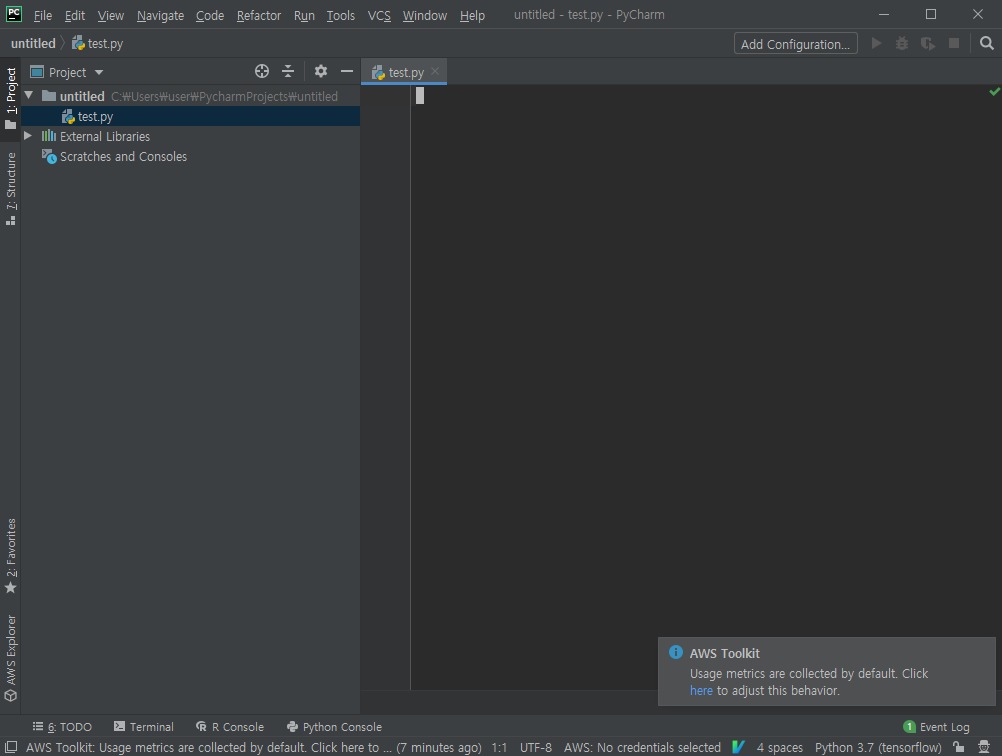Image resolution: width=1002 pixels, height=756 pixels.
Task: Collapse the untitled project folder arrow
Action: (x=29, y=96)
